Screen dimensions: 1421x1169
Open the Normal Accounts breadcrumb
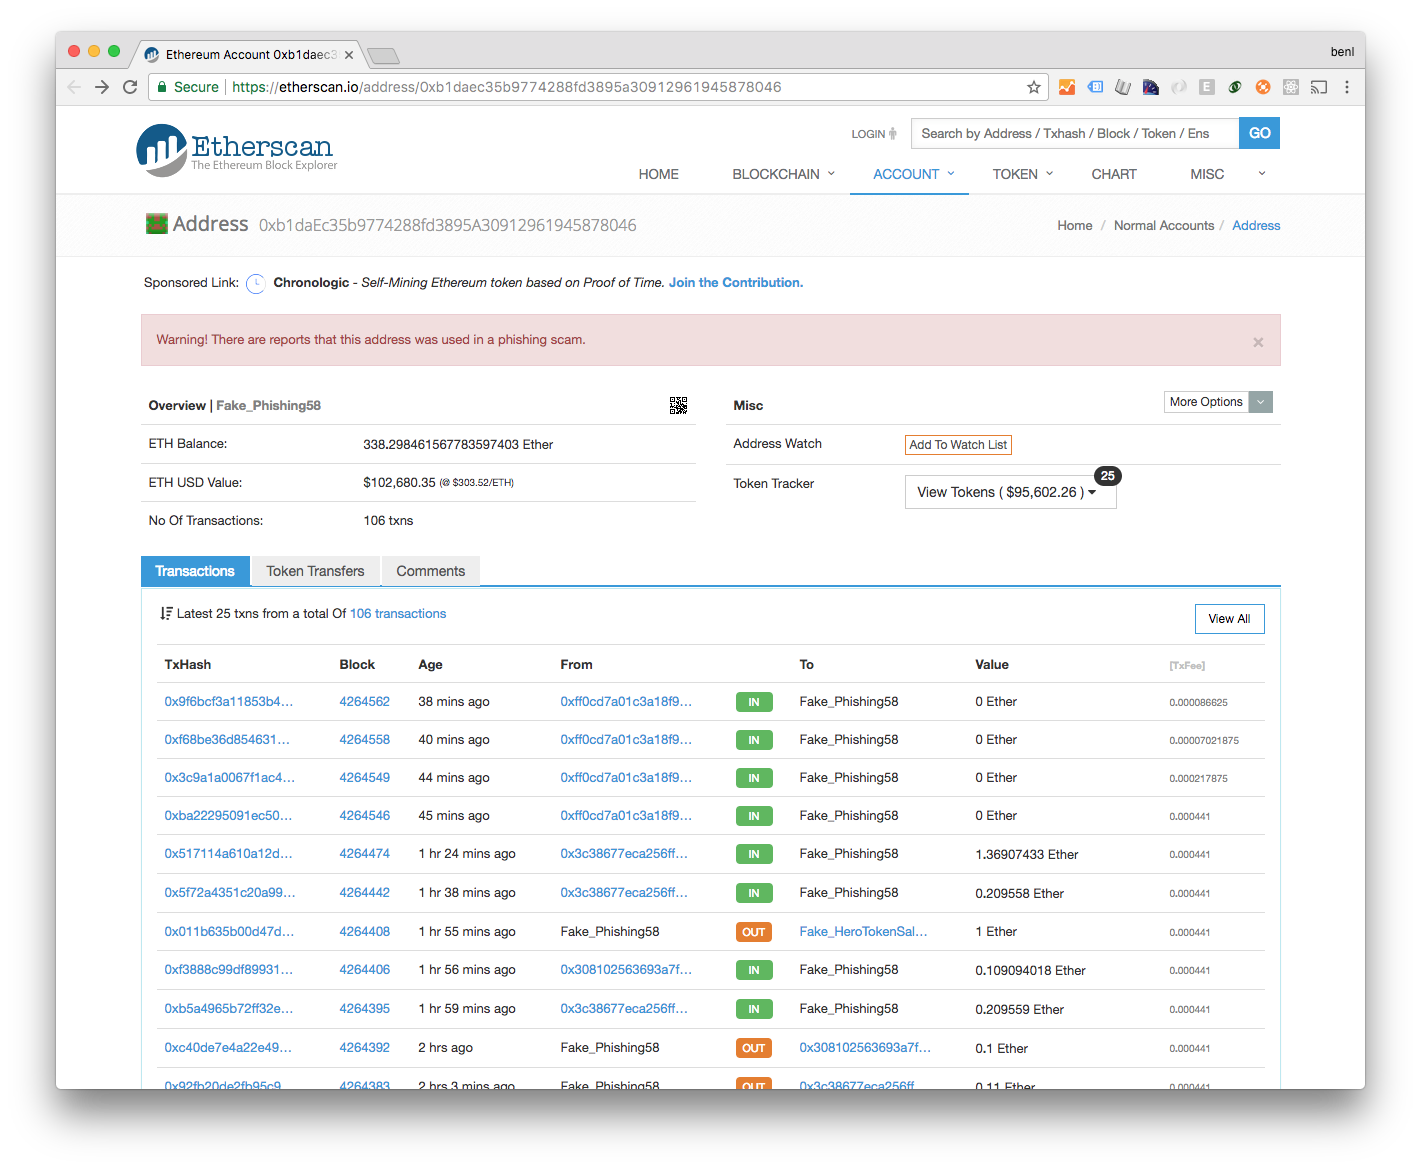point(1164,226)
